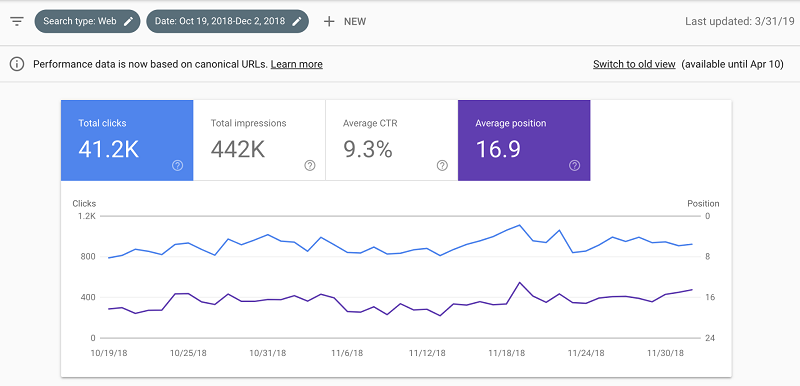
Task: Open the Date: Oct 19, 2018-Dec 2, 2018 chip
Action: 228,21
